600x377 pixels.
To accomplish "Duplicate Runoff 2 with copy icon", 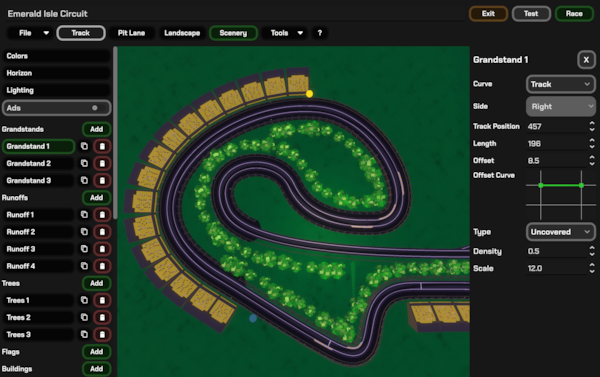I will [x=84, y=232].
